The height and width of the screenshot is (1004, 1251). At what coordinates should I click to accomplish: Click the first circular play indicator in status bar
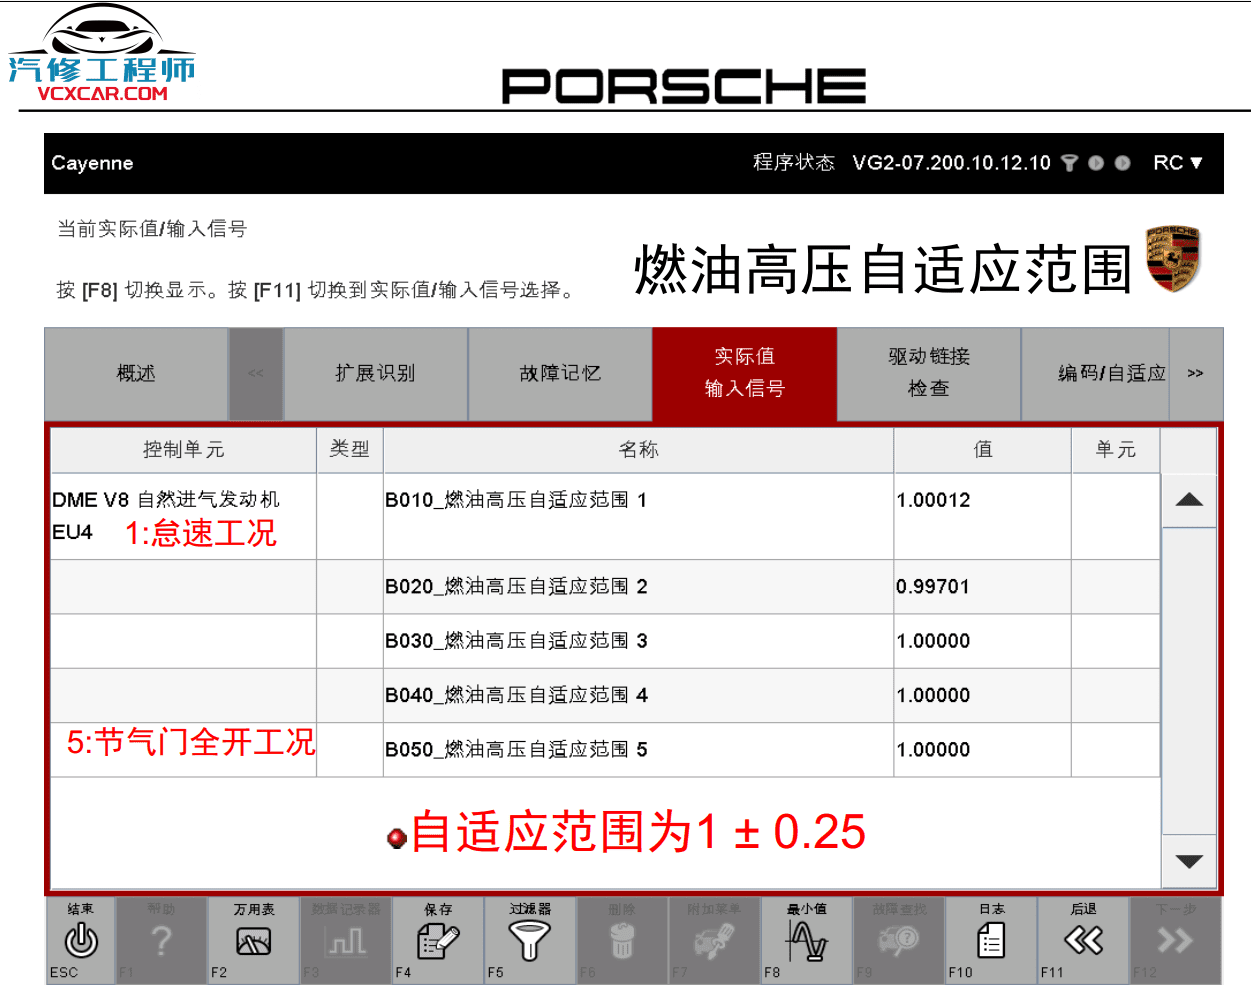1095,162
